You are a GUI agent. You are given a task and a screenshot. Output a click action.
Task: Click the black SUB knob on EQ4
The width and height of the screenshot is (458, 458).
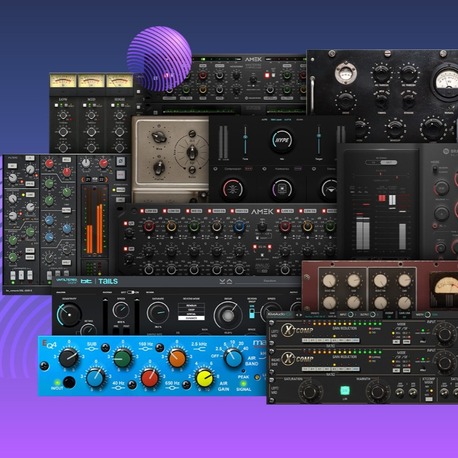tap(69, 358)
